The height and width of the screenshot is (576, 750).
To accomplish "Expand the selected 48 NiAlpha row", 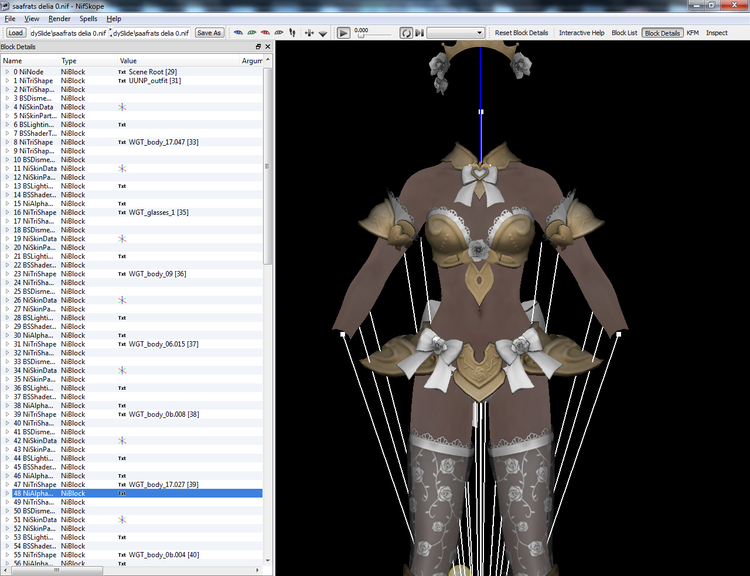I will 7,493.
